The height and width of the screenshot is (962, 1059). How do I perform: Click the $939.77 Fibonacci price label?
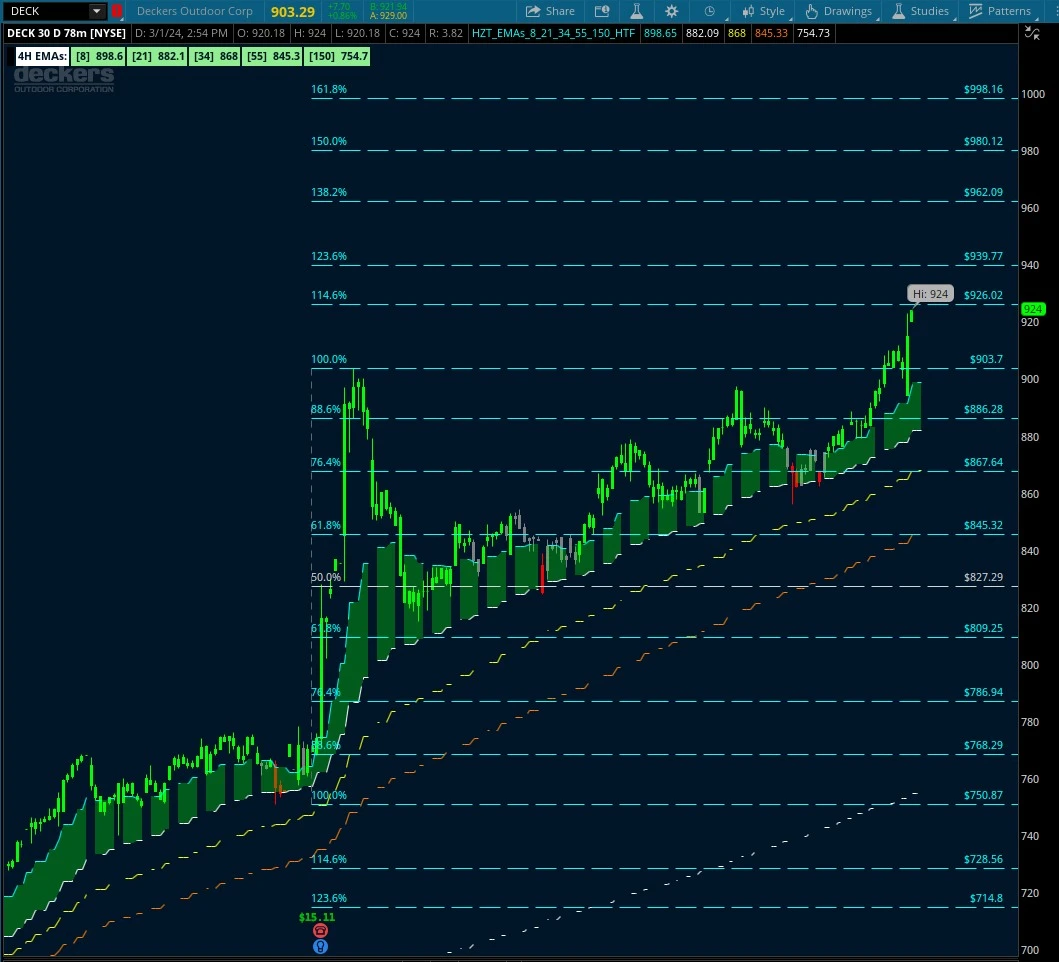tap(983, 256)
